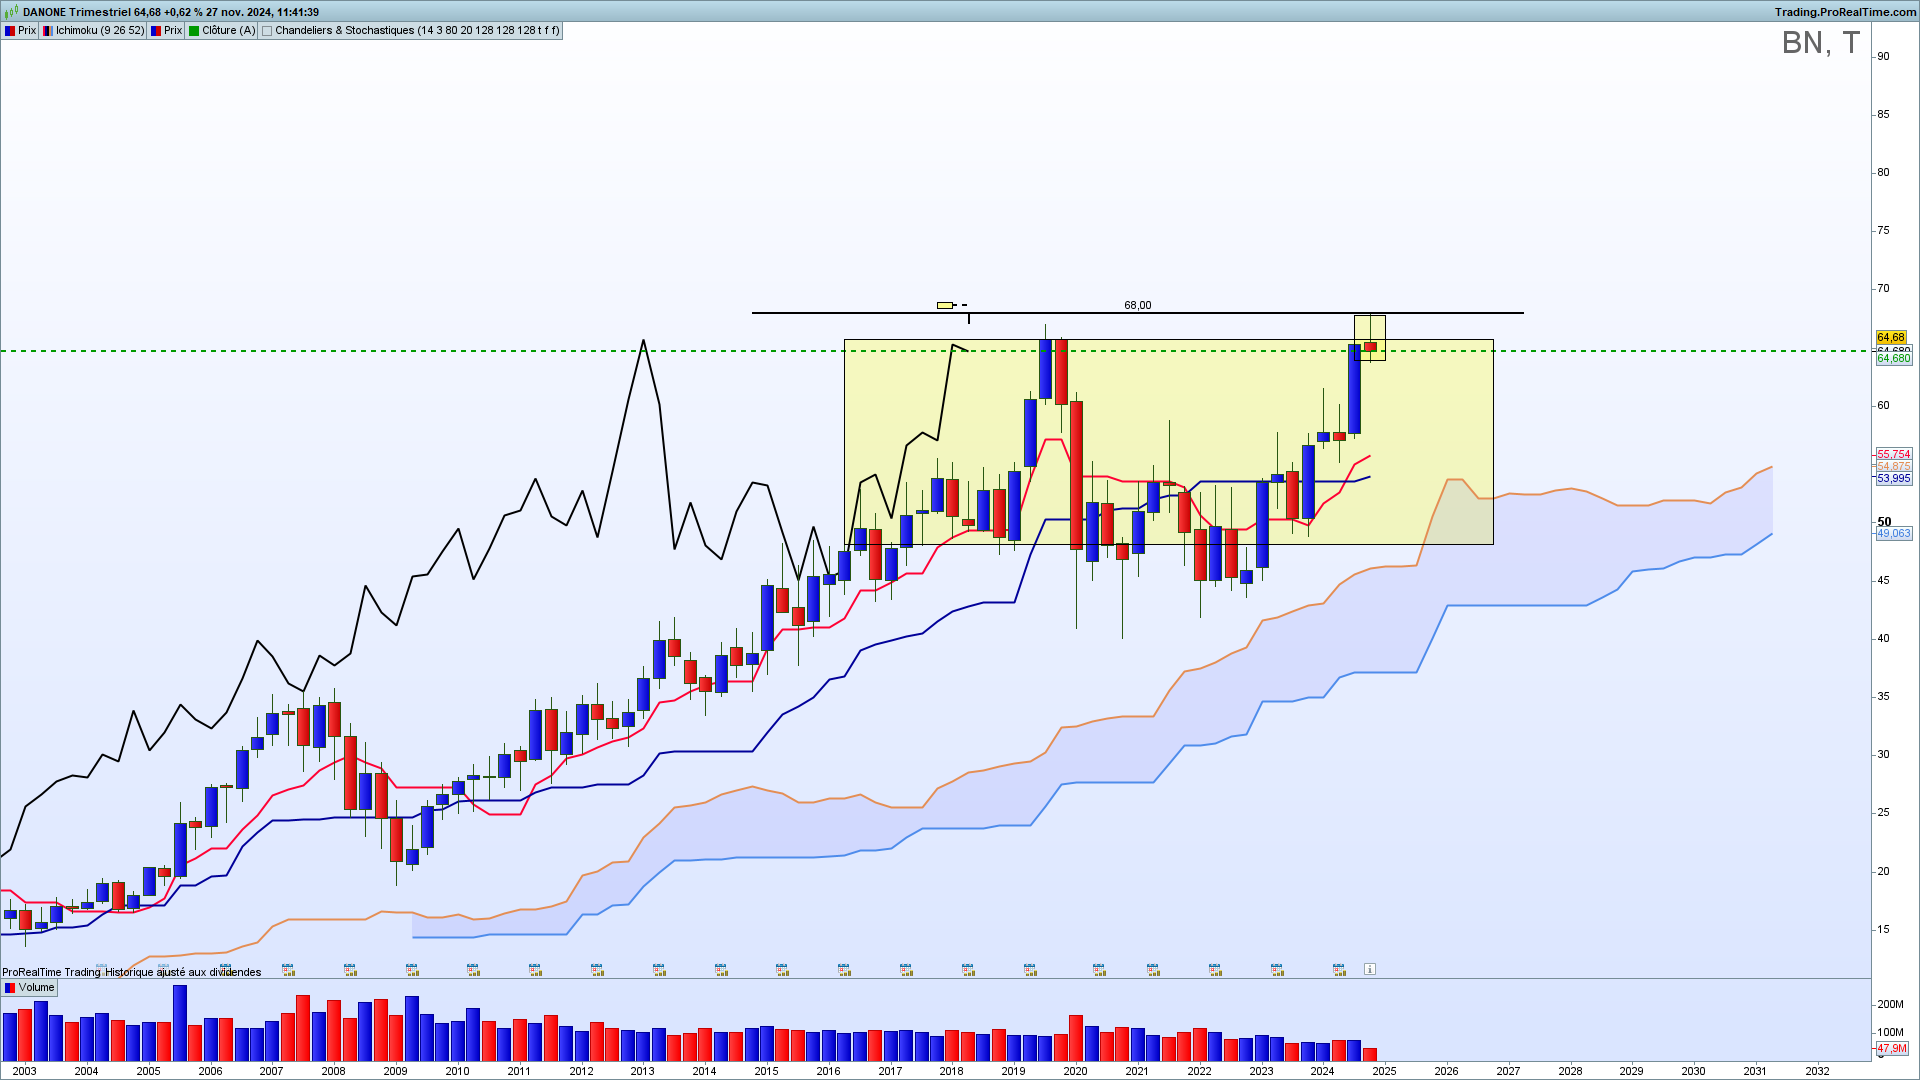Open the dividend event marker for 2007
This screenshot has height=1080, width=1920.
point(288,969)
